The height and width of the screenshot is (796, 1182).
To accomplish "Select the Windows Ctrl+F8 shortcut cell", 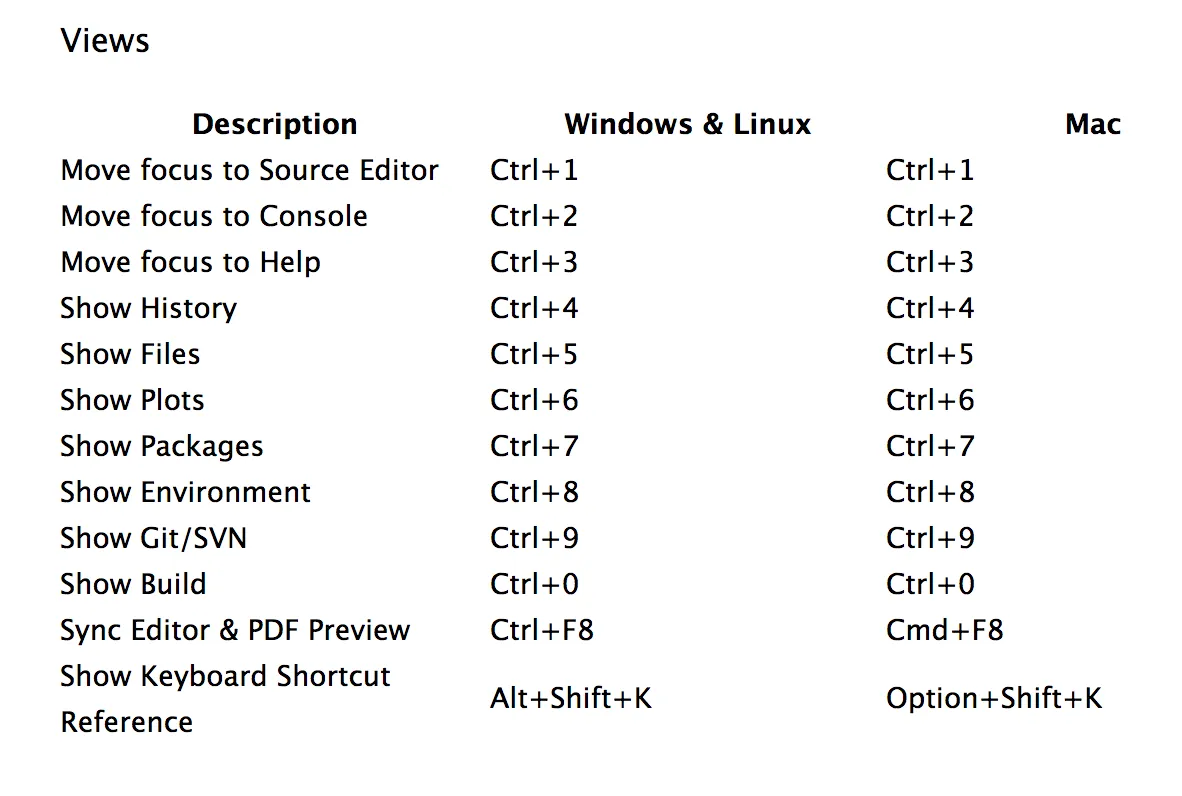I will (542, 630).
